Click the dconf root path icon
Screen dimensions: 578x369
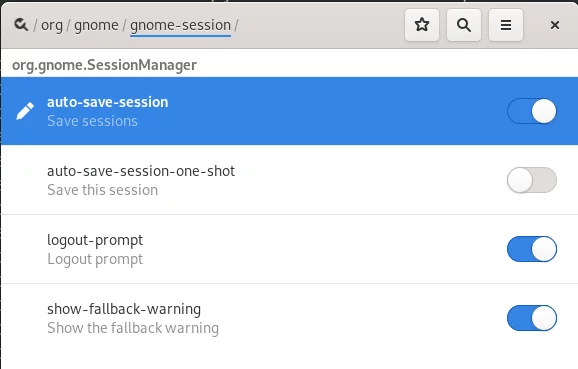click(x=21, y=25)
